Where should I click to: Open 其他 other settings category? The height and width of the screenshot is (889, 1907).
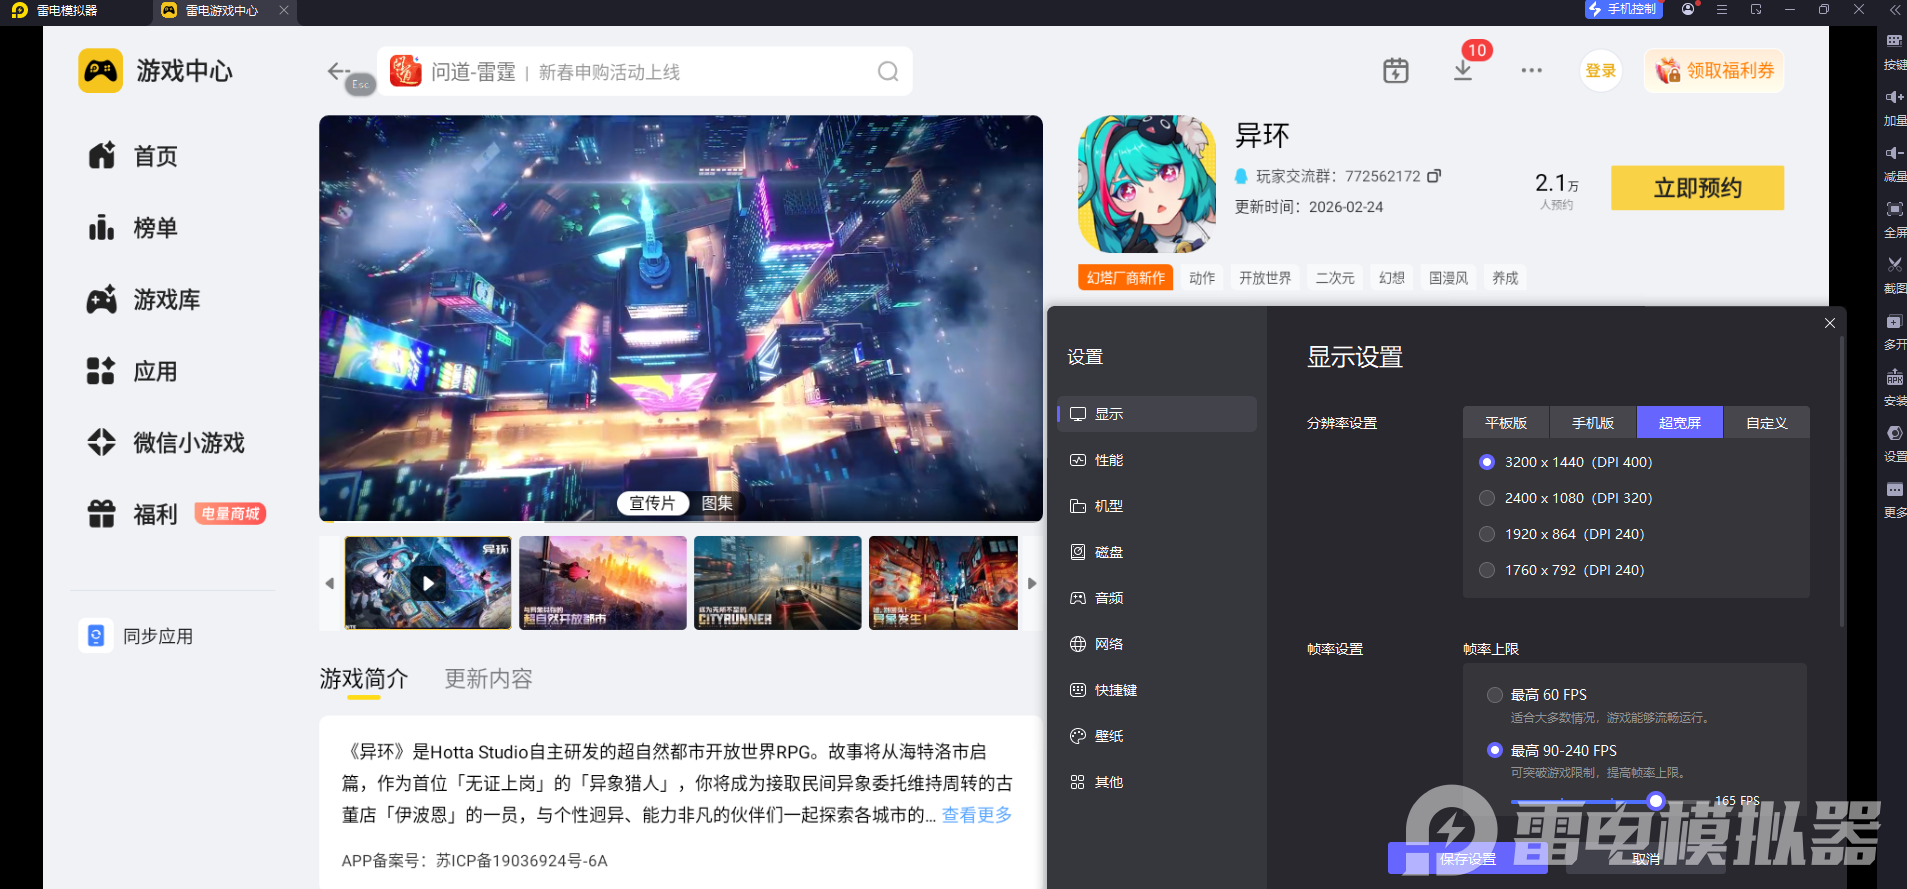point(1157,782)
